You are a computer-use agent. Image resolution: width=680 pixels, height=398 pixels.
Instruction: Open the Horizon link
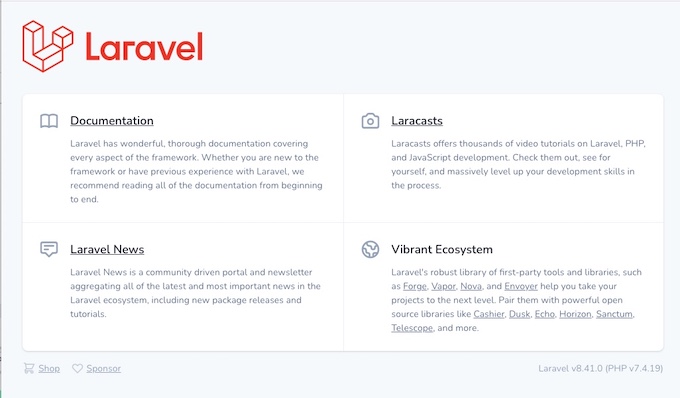[x=575, y=314]
